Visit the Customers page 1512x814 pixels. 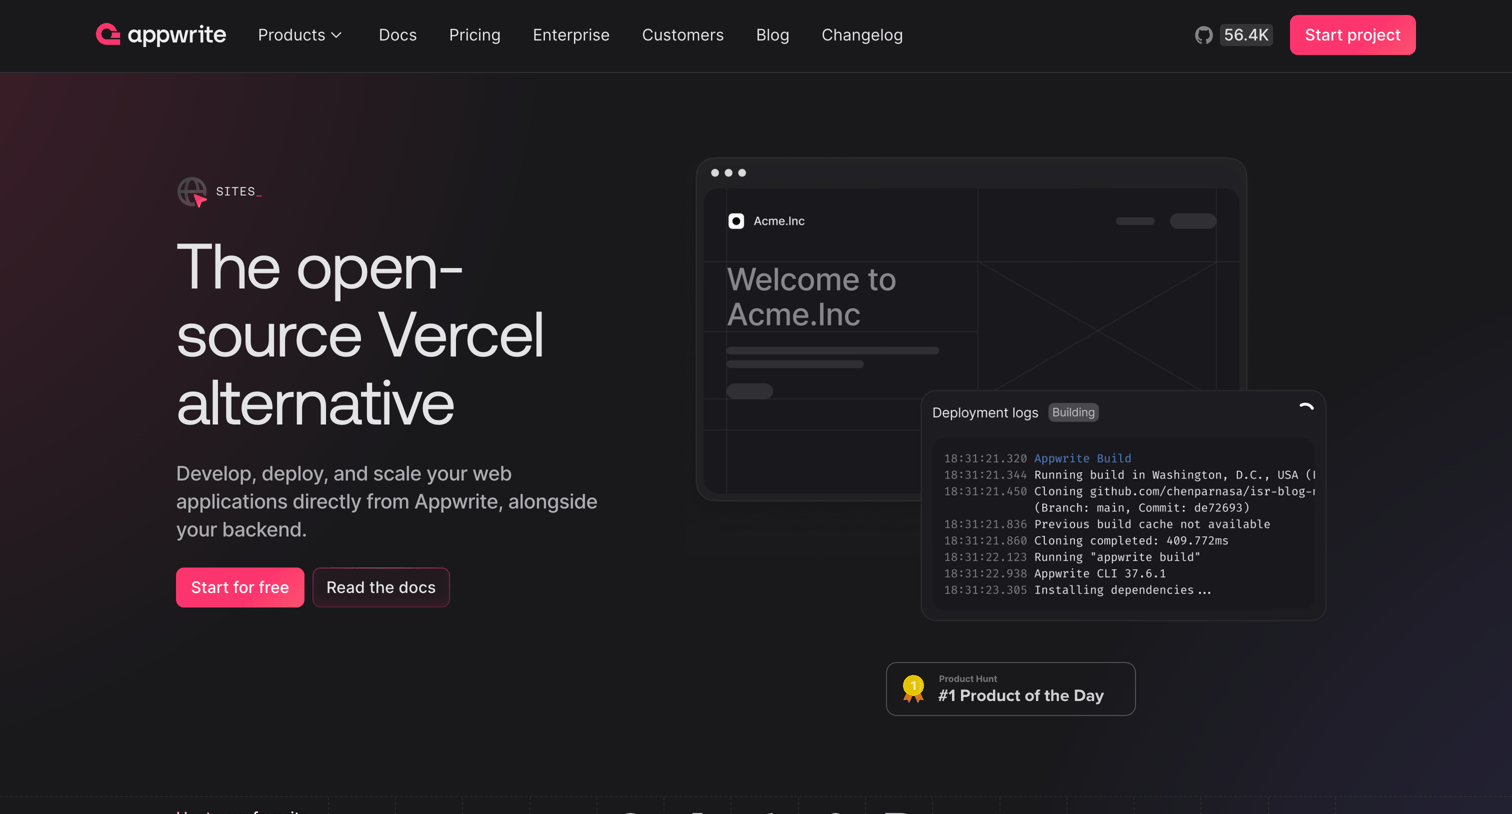pos(683,35)
